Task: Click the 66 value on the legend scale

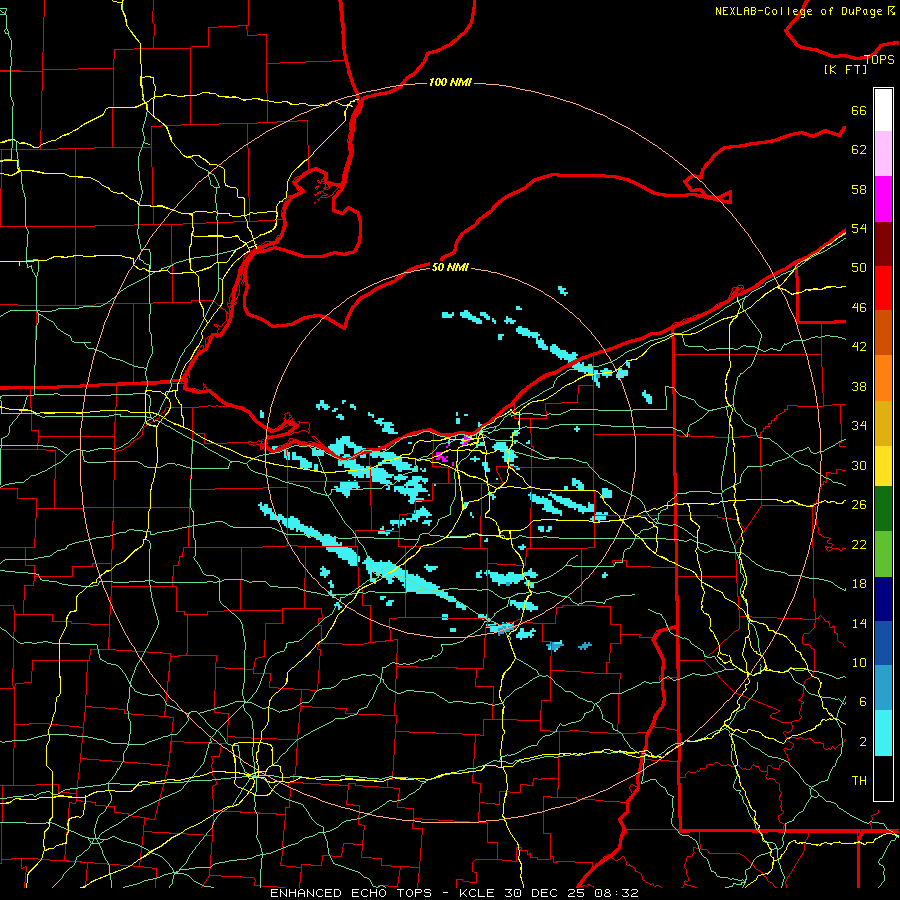Action: point(859,111)
